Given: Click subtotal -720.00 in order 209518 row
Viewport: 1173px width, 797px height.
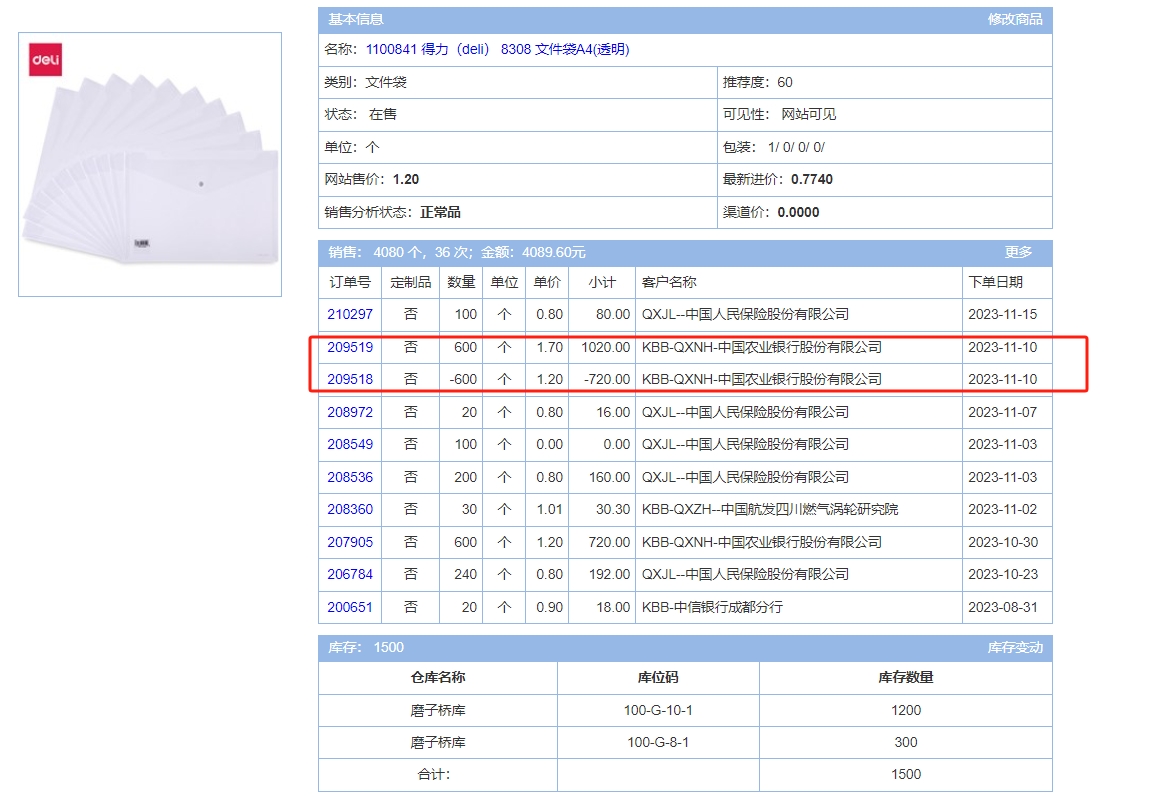Looking at the screenshot, I should pyautogui.click(x=607, y=379).
